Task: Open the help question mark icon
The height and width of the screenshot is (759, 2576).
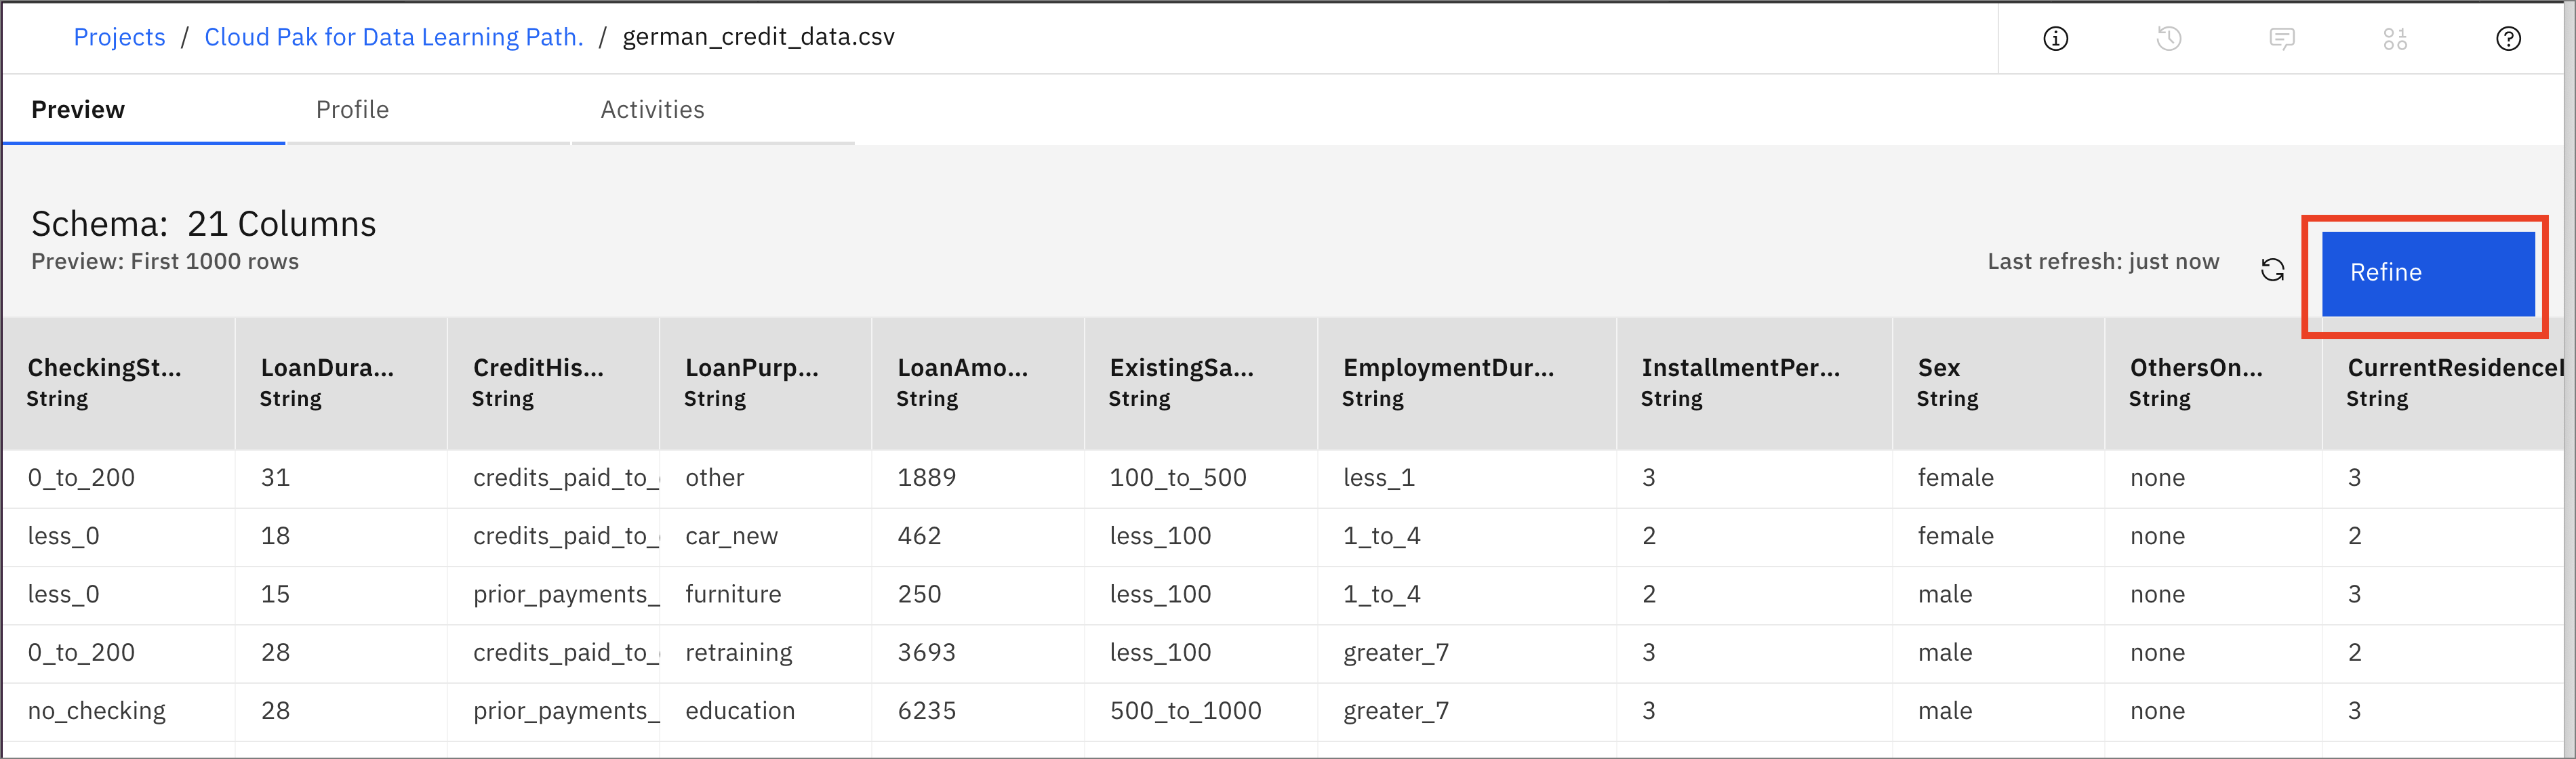Action: click(2508, 39)
